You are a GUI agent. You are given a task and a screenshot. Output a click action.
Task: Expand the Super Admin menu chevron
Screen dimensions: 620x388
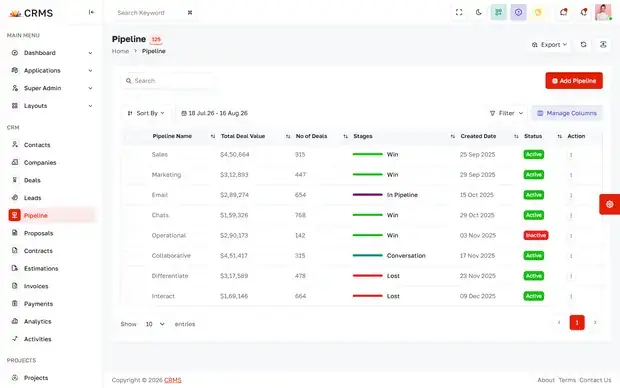pos(90,88)
